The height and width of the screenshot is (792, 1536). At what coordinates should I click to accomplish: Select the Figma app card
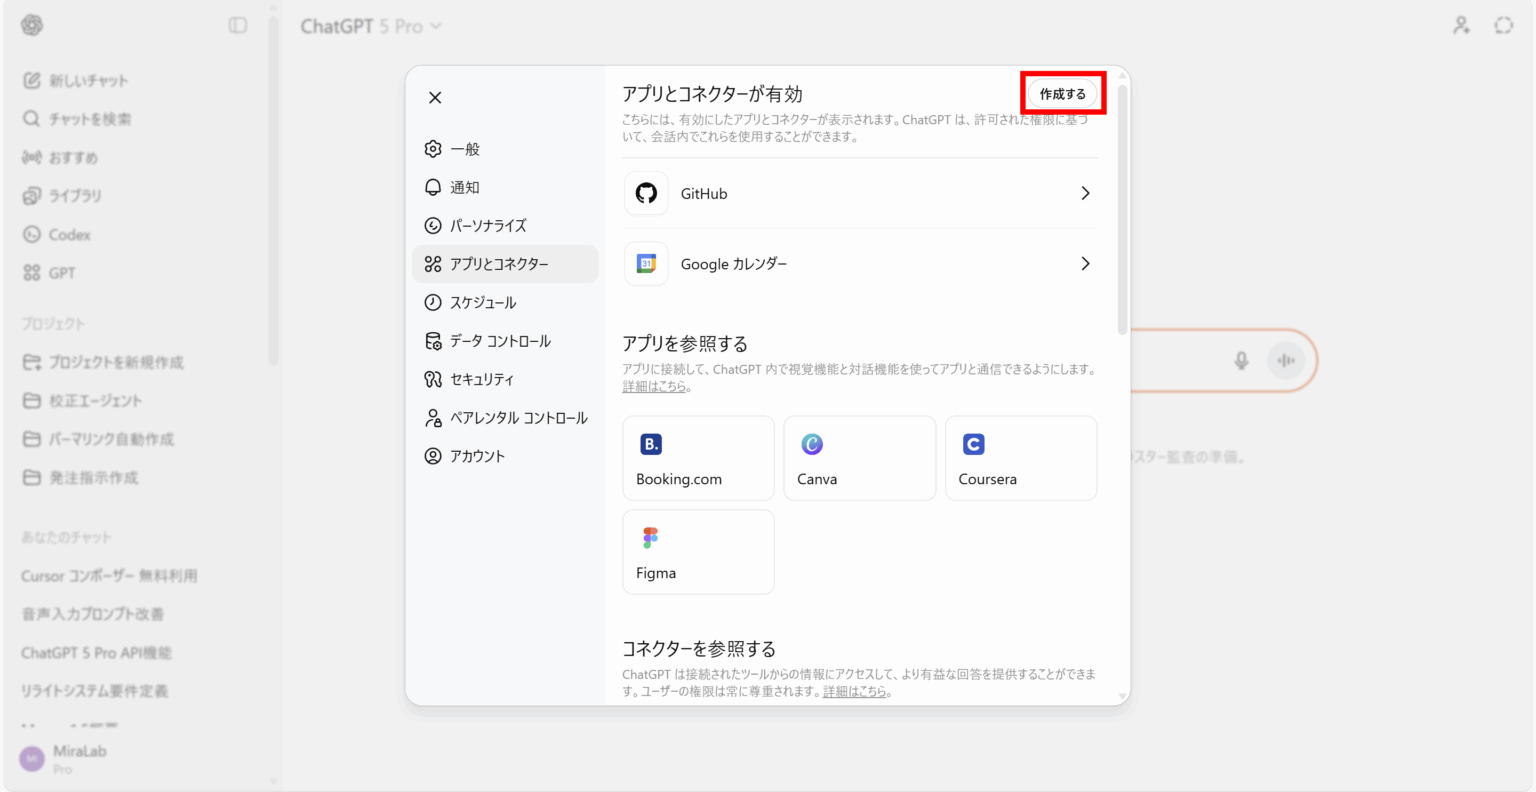[x=698, y=552]
